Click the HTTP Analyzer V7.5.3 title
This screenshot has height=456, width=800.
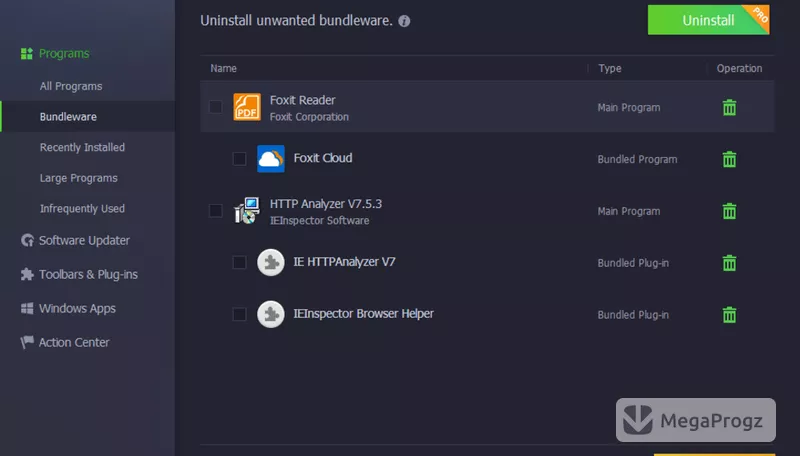point(326,204)
